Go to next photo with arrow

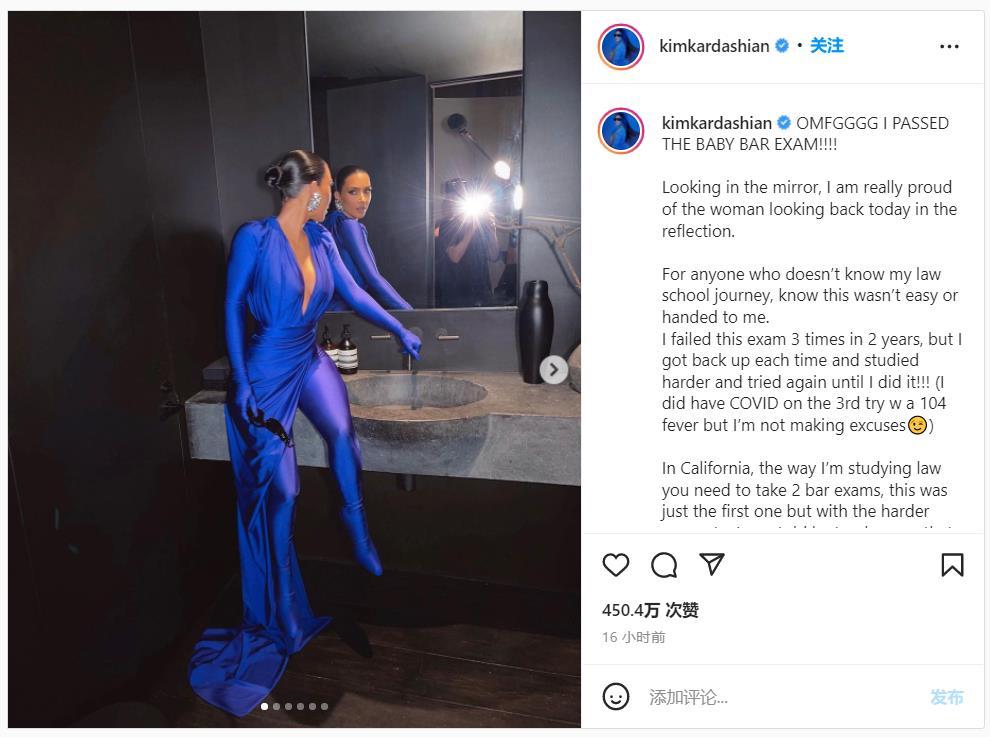(553, 369)
